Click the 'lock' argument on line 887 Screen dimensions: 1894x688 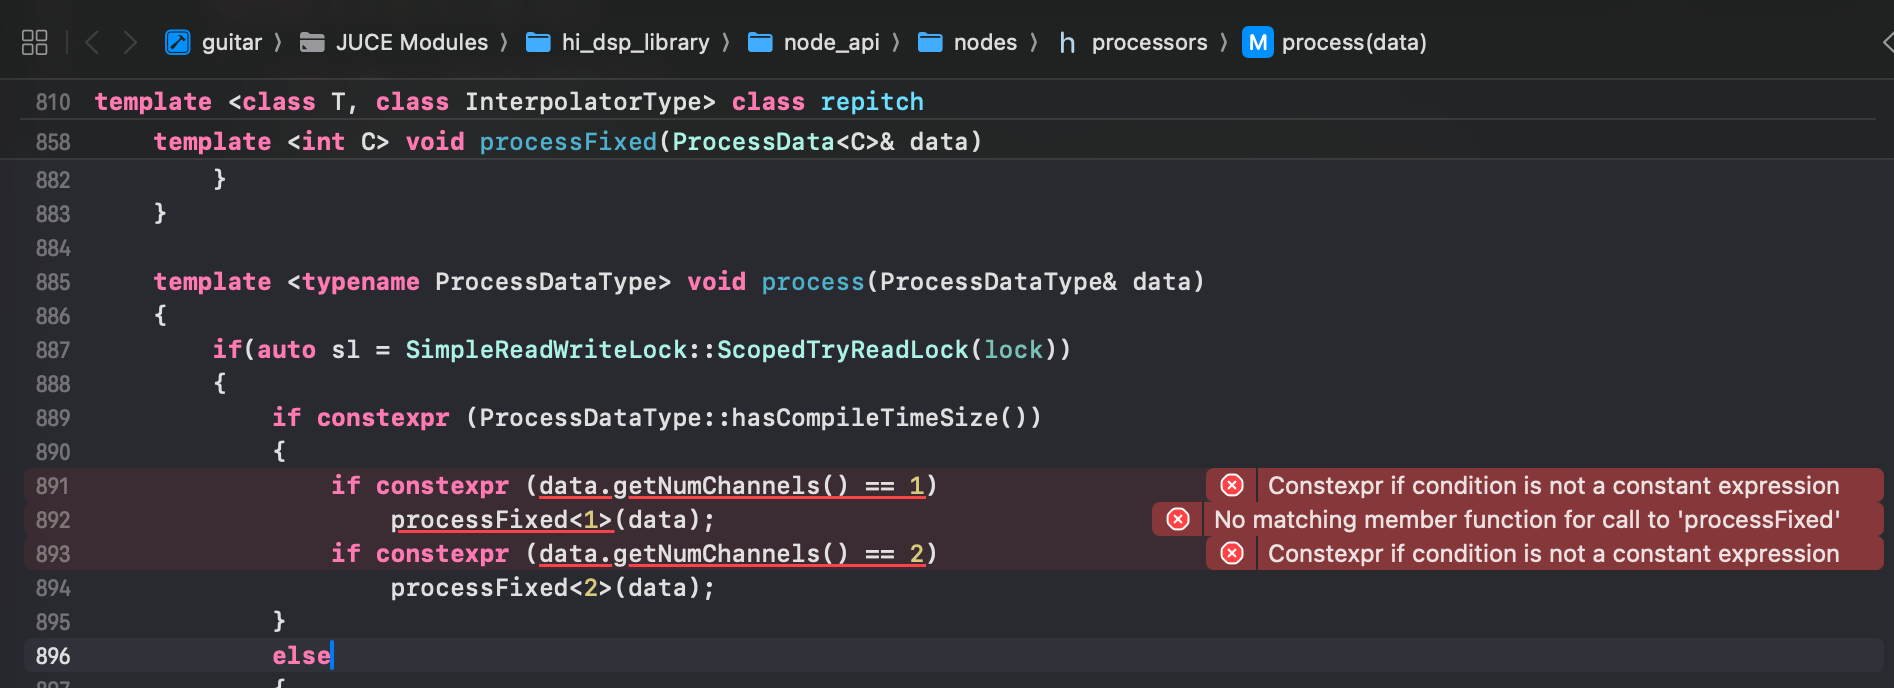point(1014,350)
